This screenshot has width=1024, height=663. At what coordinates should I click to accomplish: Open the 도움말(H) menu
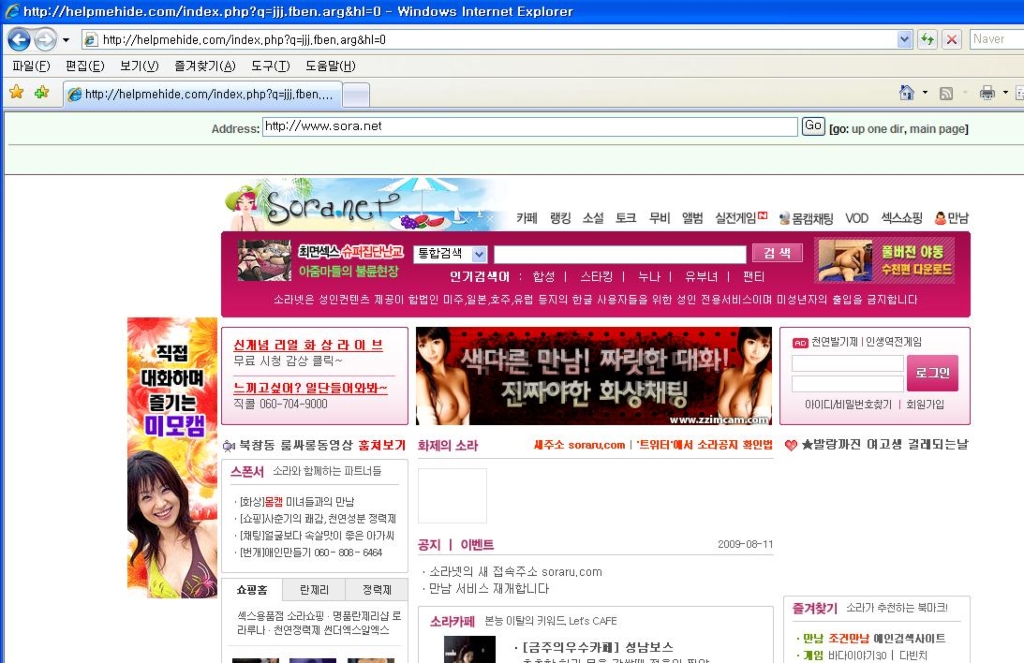pyautogui.click(x=330, y=66)
